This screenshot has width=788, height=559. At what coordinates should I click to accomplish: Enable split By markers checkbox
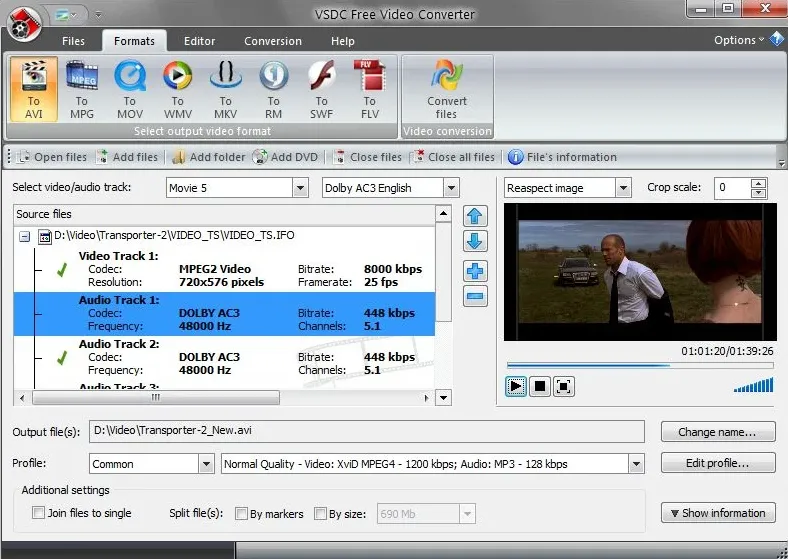pos(242,513)
